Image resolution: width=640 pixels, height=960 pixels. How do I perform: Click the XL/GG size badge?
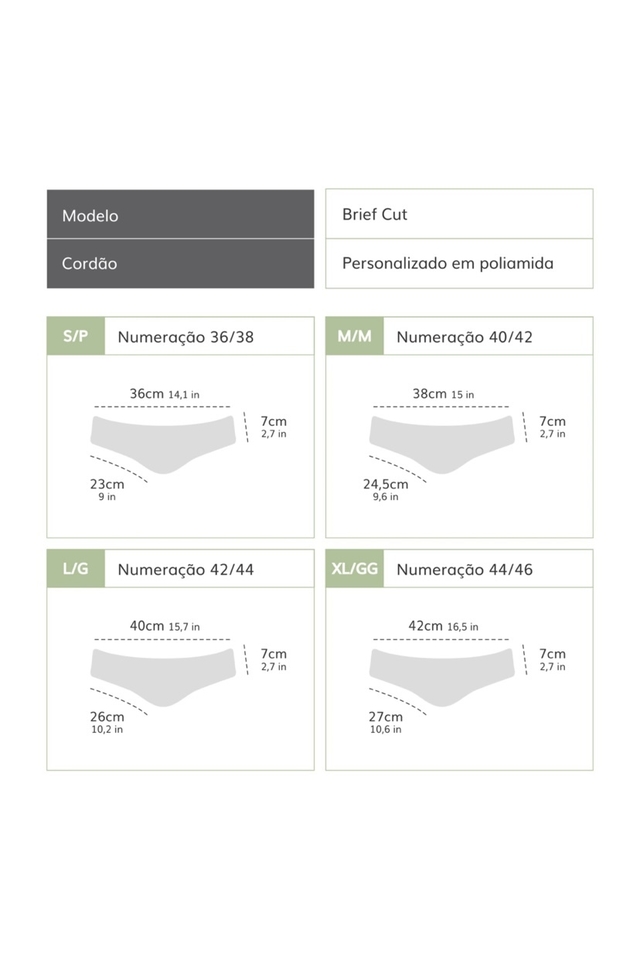click(355, 569)
